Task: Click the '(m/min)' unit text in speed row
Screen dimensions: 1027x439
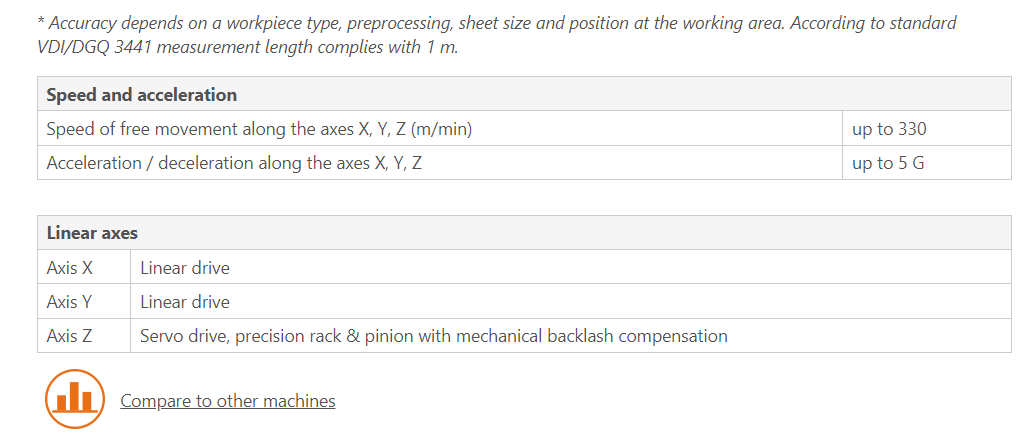Action: point(441,129)
